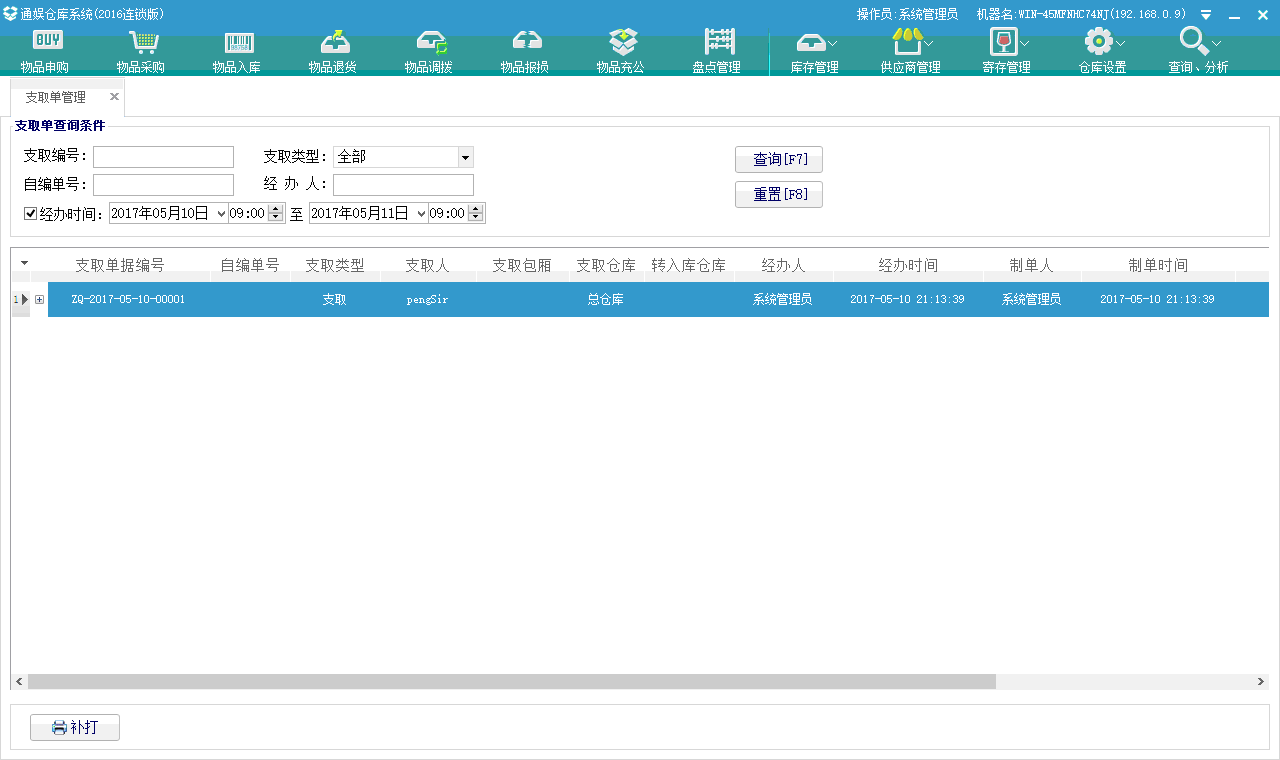Viewport: 1280px width, 760px height.
Task: Sort by 支取类型 column header
Action: [335, 265]
